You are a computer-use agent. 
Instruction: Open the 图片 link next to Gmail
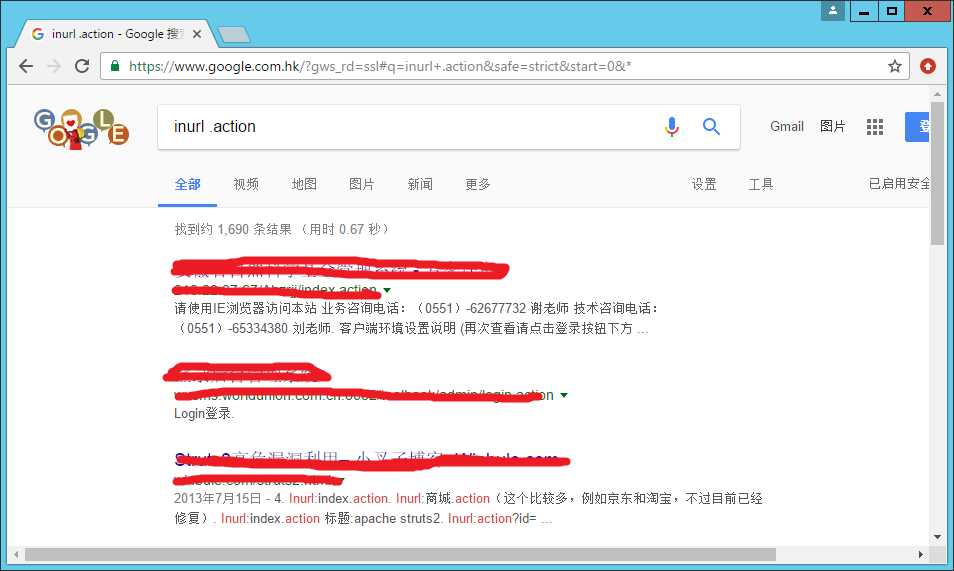coord(833,126)
